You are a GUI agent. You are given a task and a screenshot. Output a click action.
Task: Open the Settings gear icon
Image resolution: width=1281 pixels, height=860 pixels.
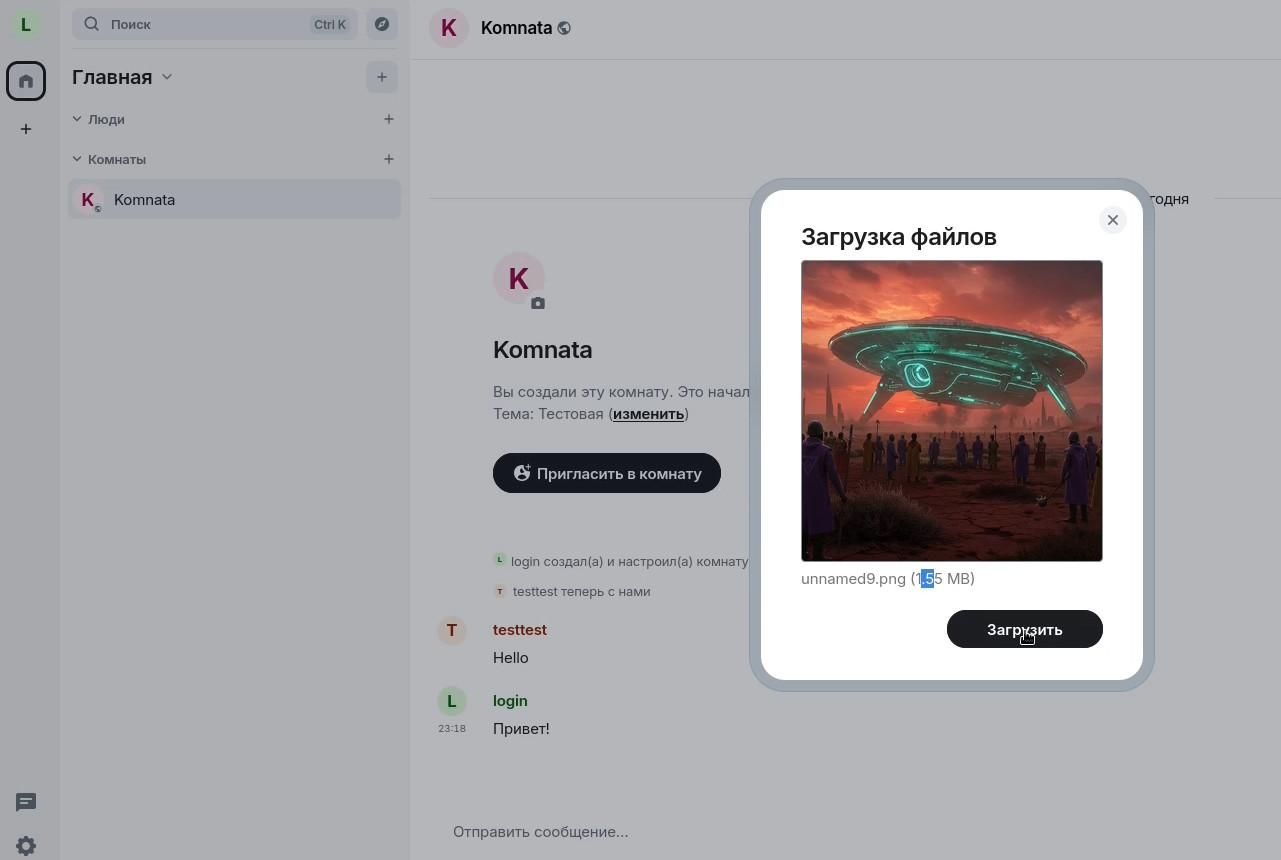pos(26,845)
